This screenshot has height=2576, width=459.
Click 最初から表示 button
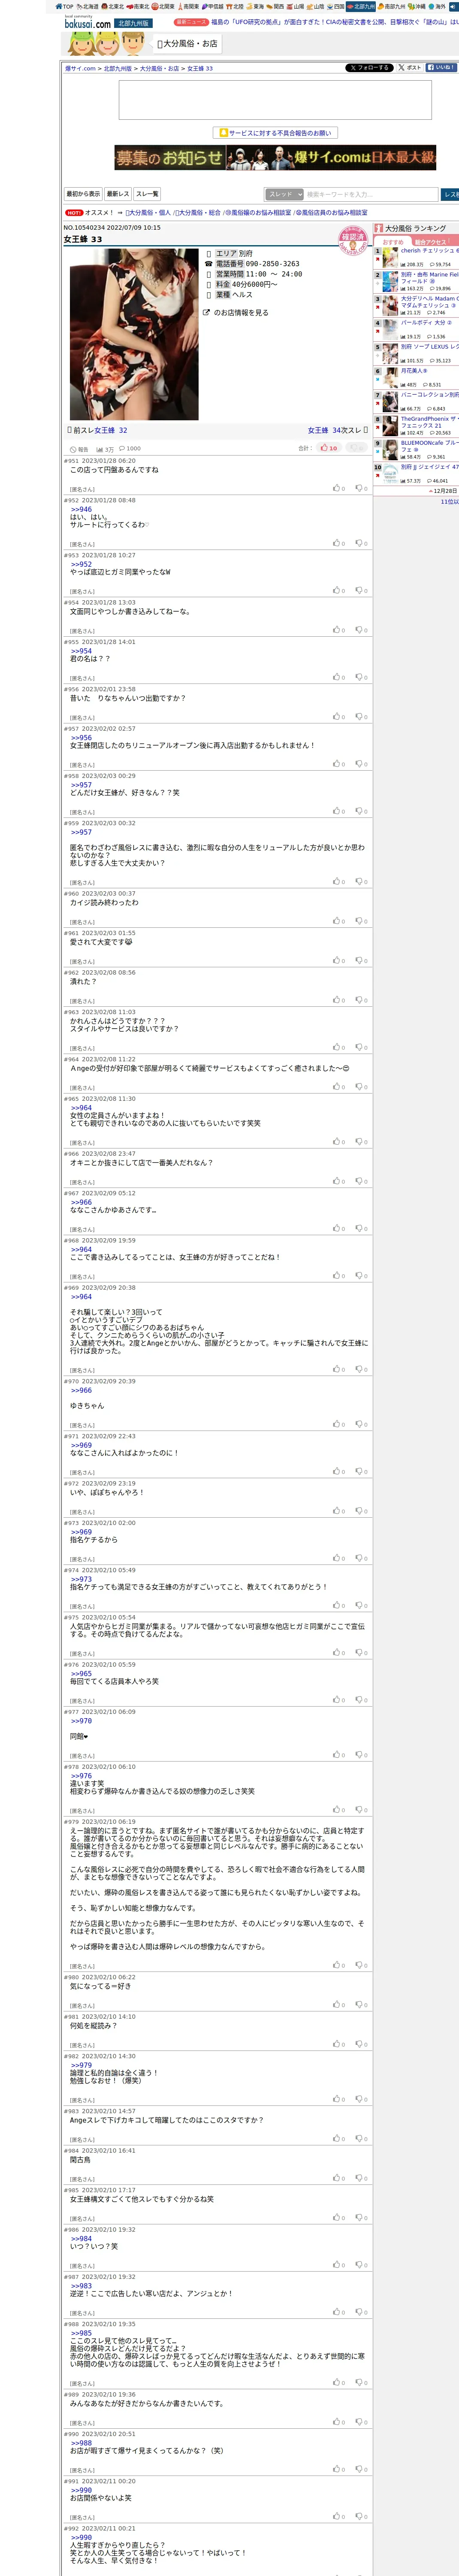tap(83, 194)
